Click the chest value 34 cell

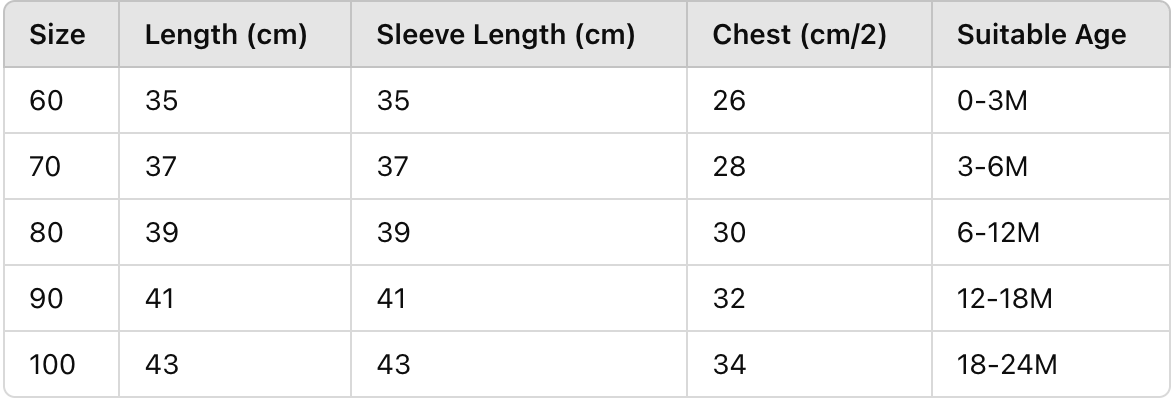(729, 365)
